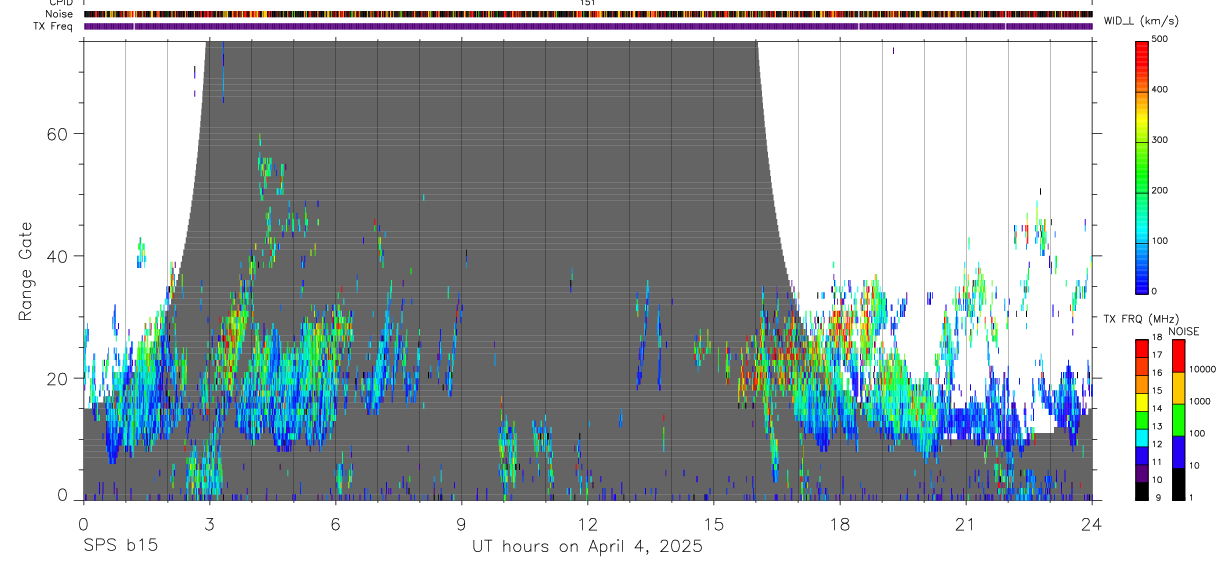The image size is (1228, 567).
Task: Click the 'CPID' row label at top
Action: click(60, 3)
